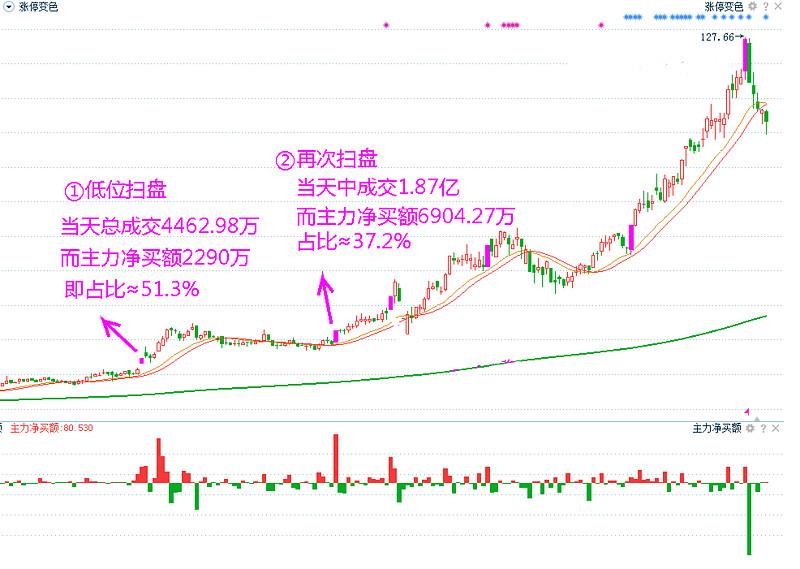Click the 涨停变色 label at top right
The image size is (800, 569).
pos(724,7)
